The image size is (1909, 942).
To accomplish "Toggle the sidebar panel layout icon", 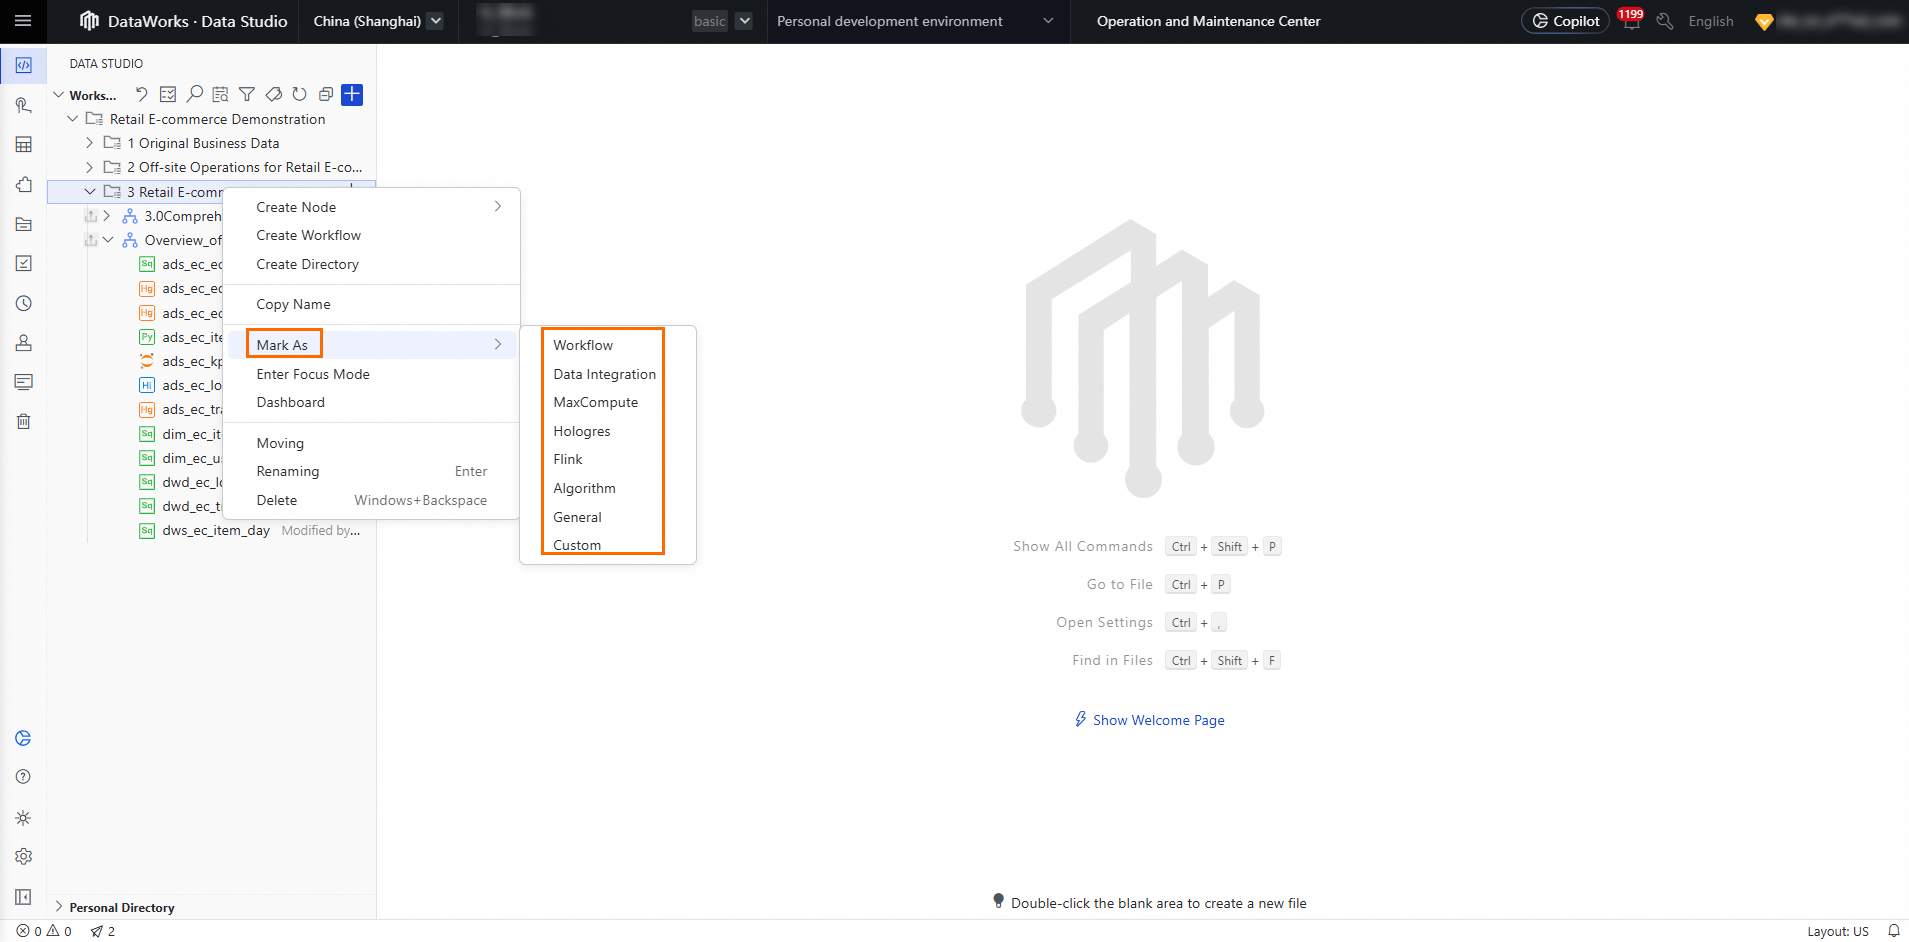I will point(24,897).
